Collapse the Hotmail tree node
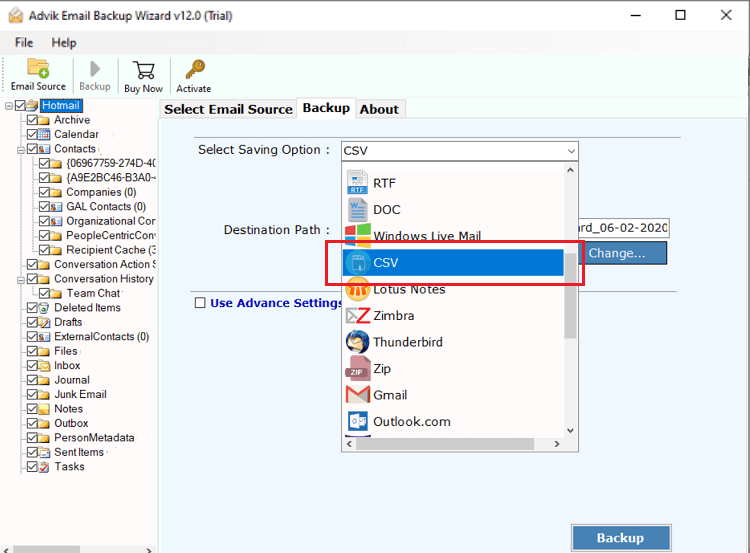Image resolution: width=750 pixels, height=553 pixels. coord(9,106)
